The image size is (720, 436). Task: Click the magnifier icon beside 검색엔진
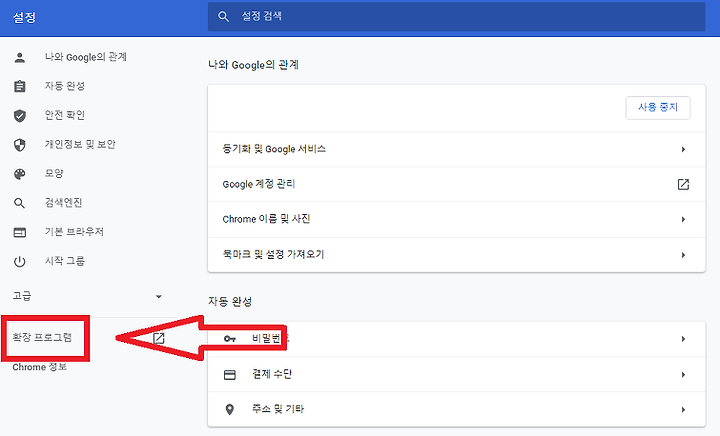(x=19, y=203)
